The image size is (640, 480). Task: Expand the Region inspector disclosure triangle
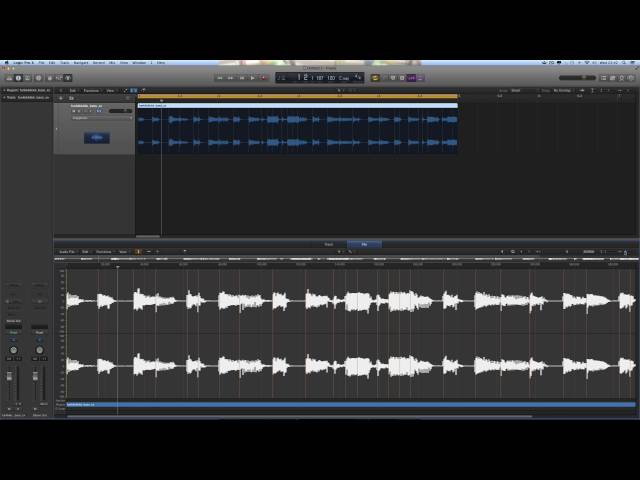pos(4,90)
